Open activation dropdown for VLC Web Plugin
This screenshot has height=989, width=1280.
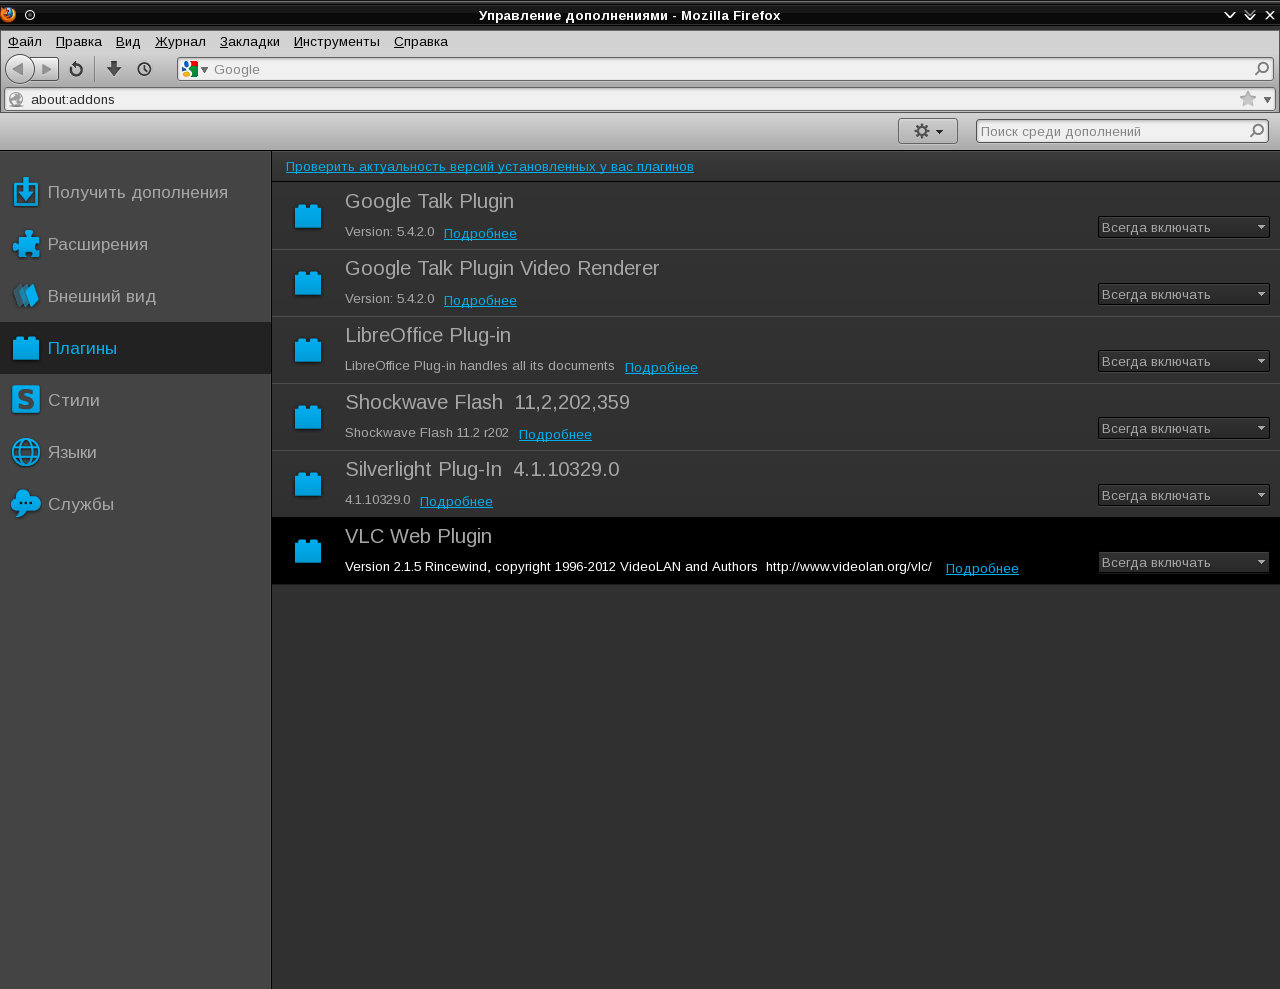pyautogui.click(x=1184, y=562)
